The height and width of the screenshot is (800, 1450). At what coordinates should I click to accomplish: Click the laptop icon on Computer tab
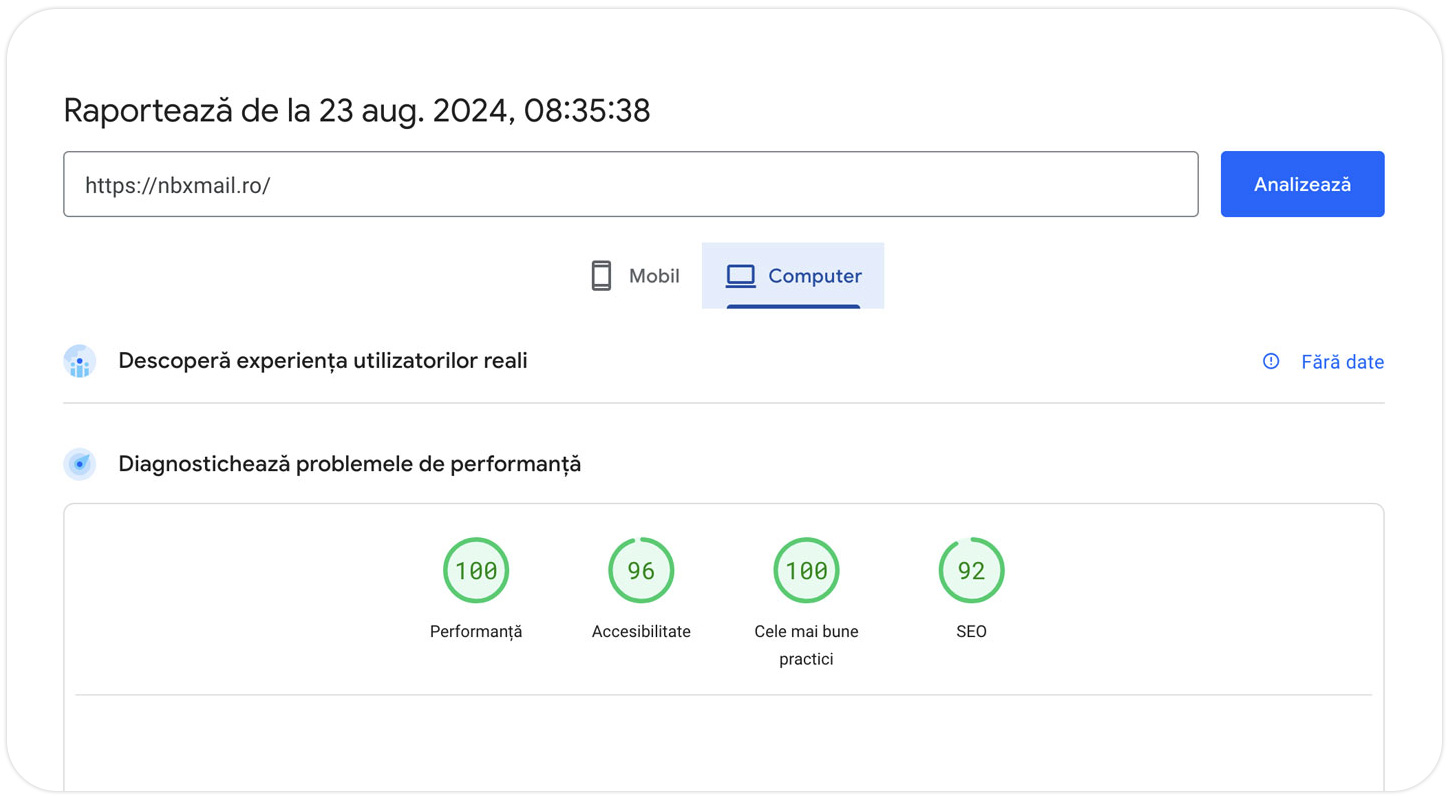741,276
